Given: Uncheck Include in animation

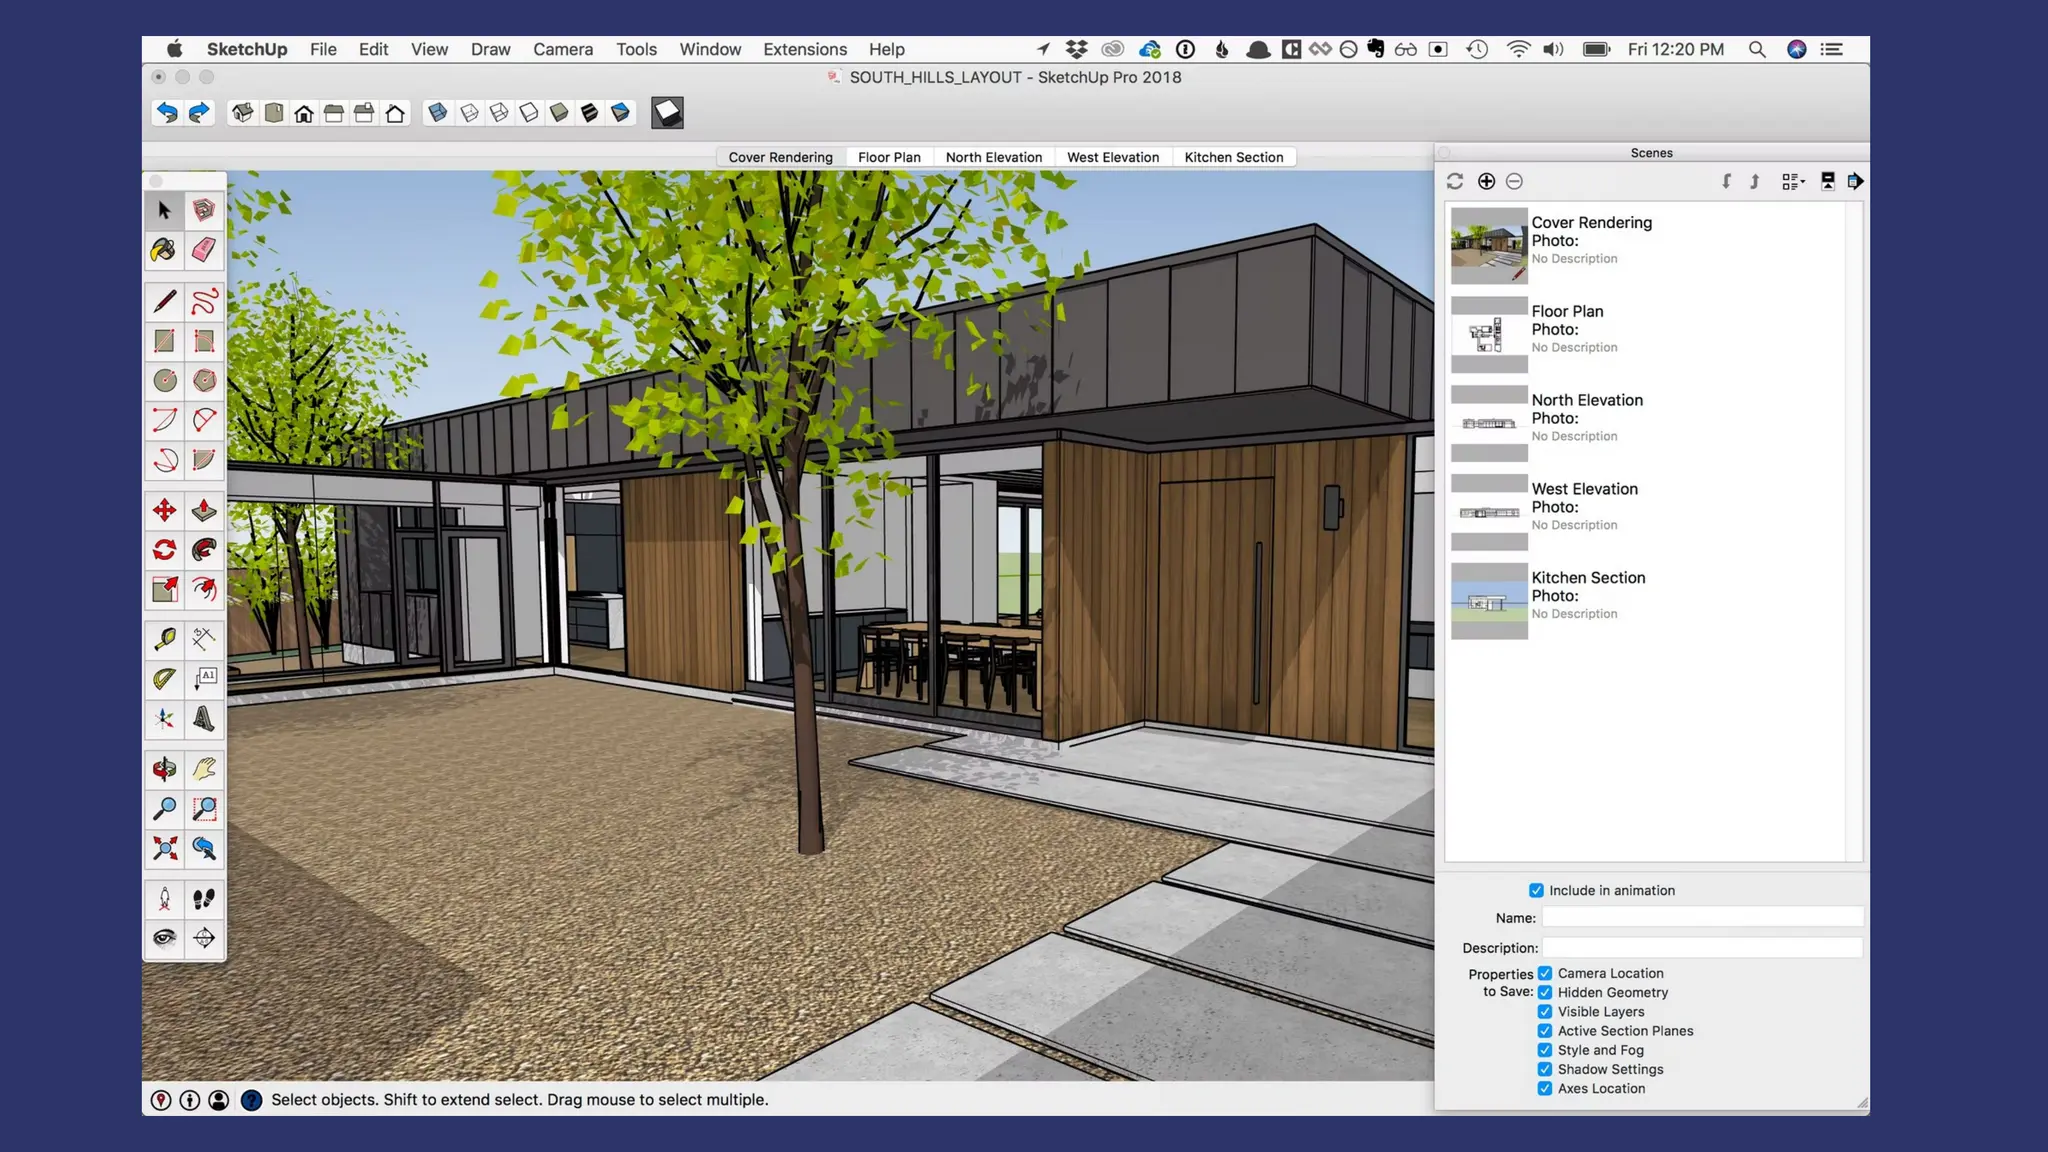Looking at the screenshot, I should tap(1536, 890).
